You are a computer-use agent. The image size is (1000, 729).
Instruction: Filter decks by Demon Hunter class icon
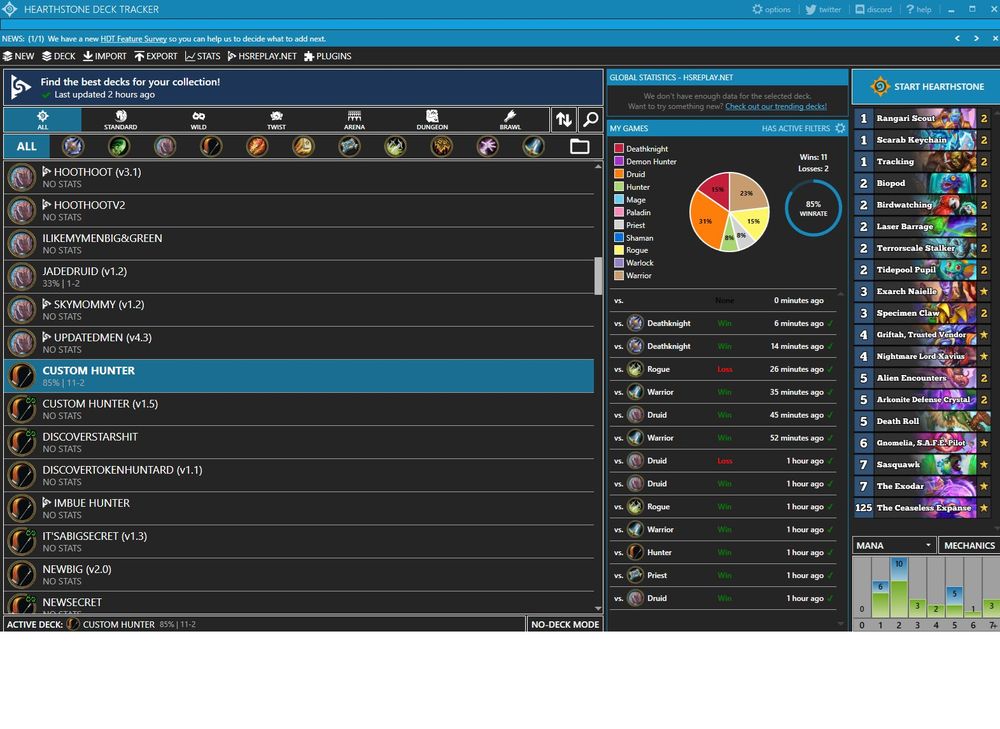point(119,147)
